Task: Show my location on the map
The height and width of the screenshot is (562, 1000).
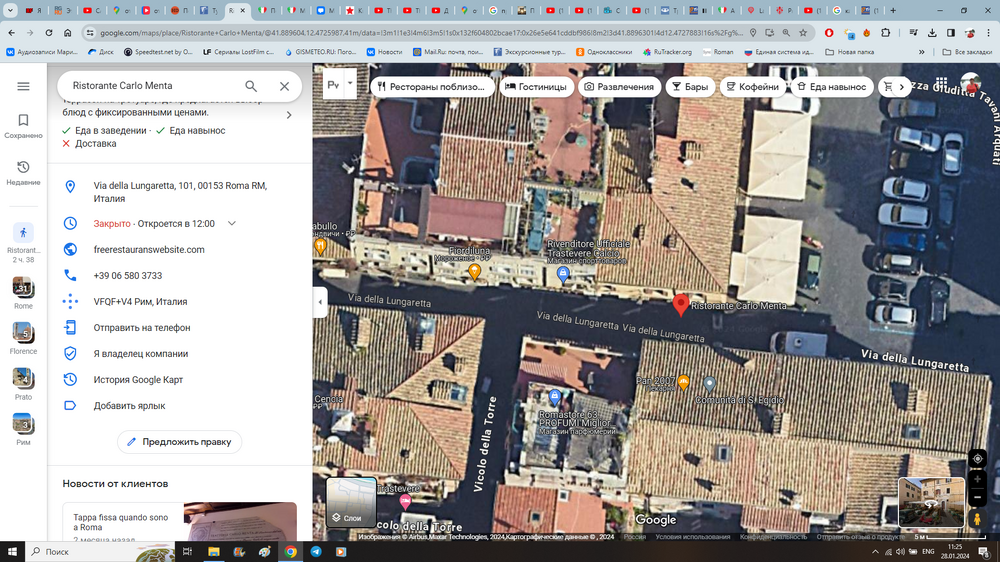Action: [x=977, y=459]
